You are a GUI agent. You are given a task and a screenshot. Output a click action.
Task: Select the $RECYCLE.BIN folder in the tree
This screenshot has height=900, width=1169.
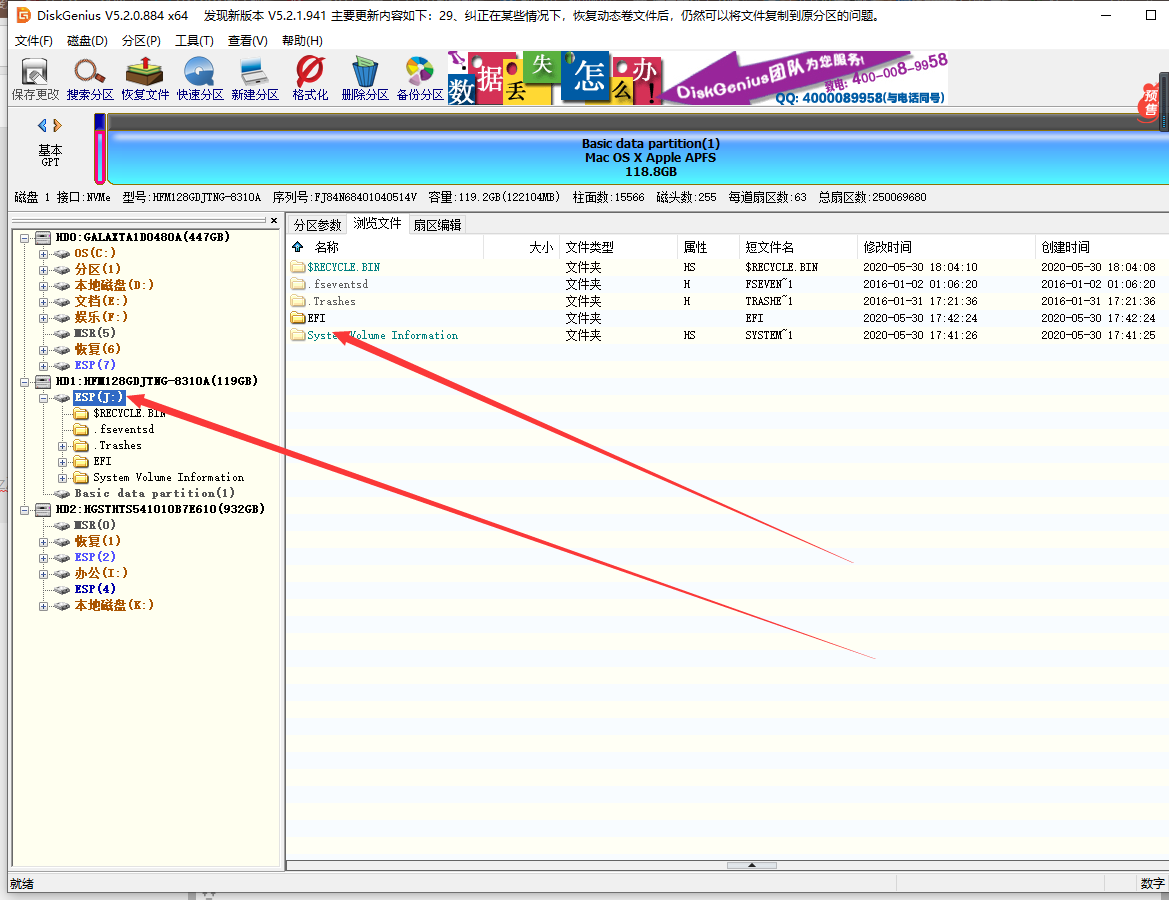coord(128,413)
